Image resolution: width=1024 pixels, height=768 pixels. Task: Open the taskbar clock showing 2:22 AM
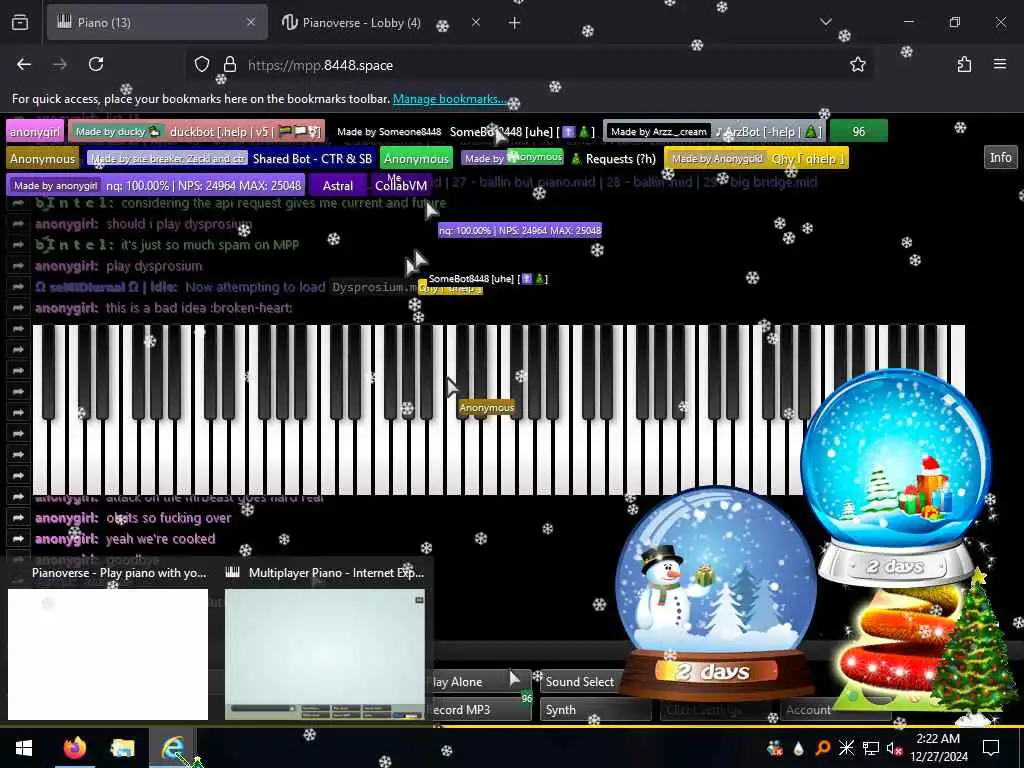(938, 748)
